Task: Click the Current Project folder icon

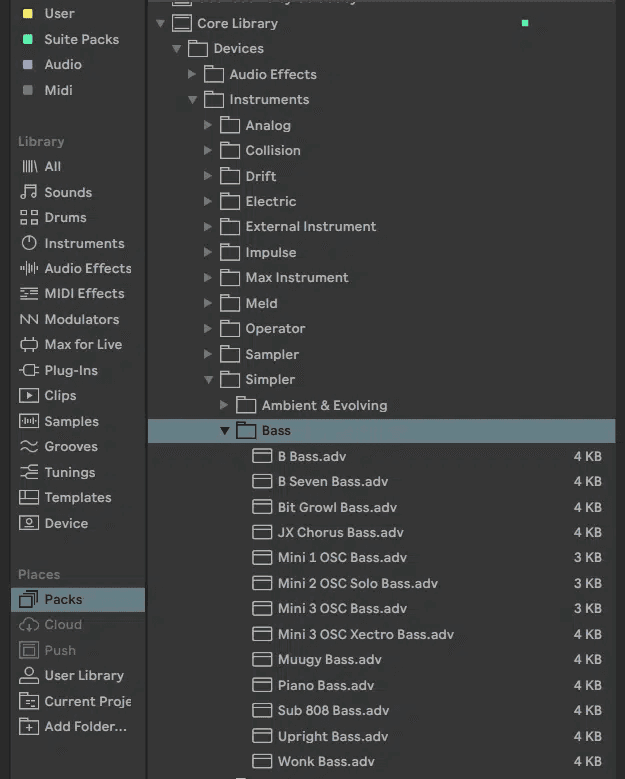Action: 29,701
